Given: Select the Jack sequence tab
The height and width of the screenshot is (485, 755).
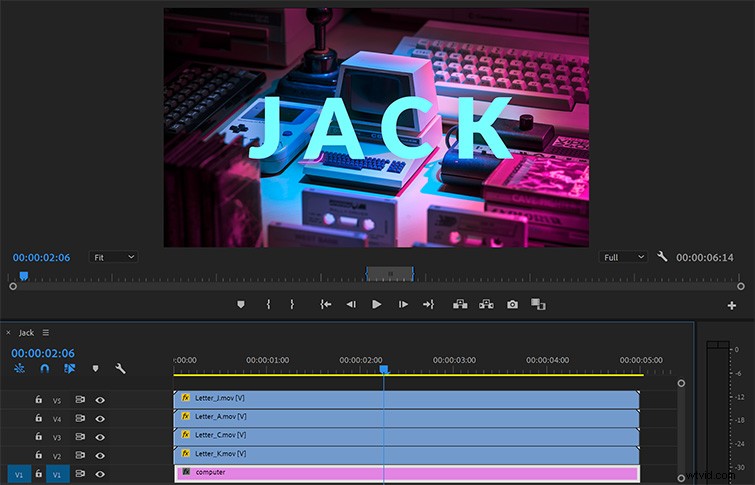Looking at the screenshot, I should pyautogui.click(x=26, y=332).
